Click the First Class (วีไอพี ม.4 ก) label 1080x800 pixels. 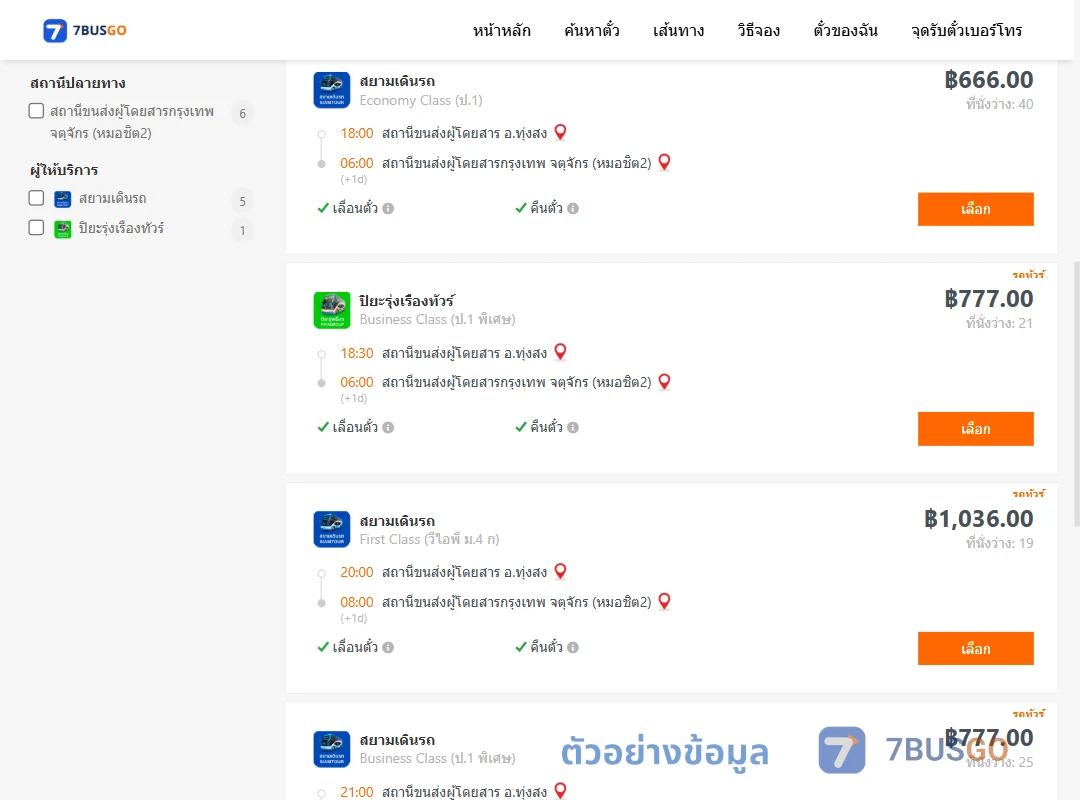point(429,540)
